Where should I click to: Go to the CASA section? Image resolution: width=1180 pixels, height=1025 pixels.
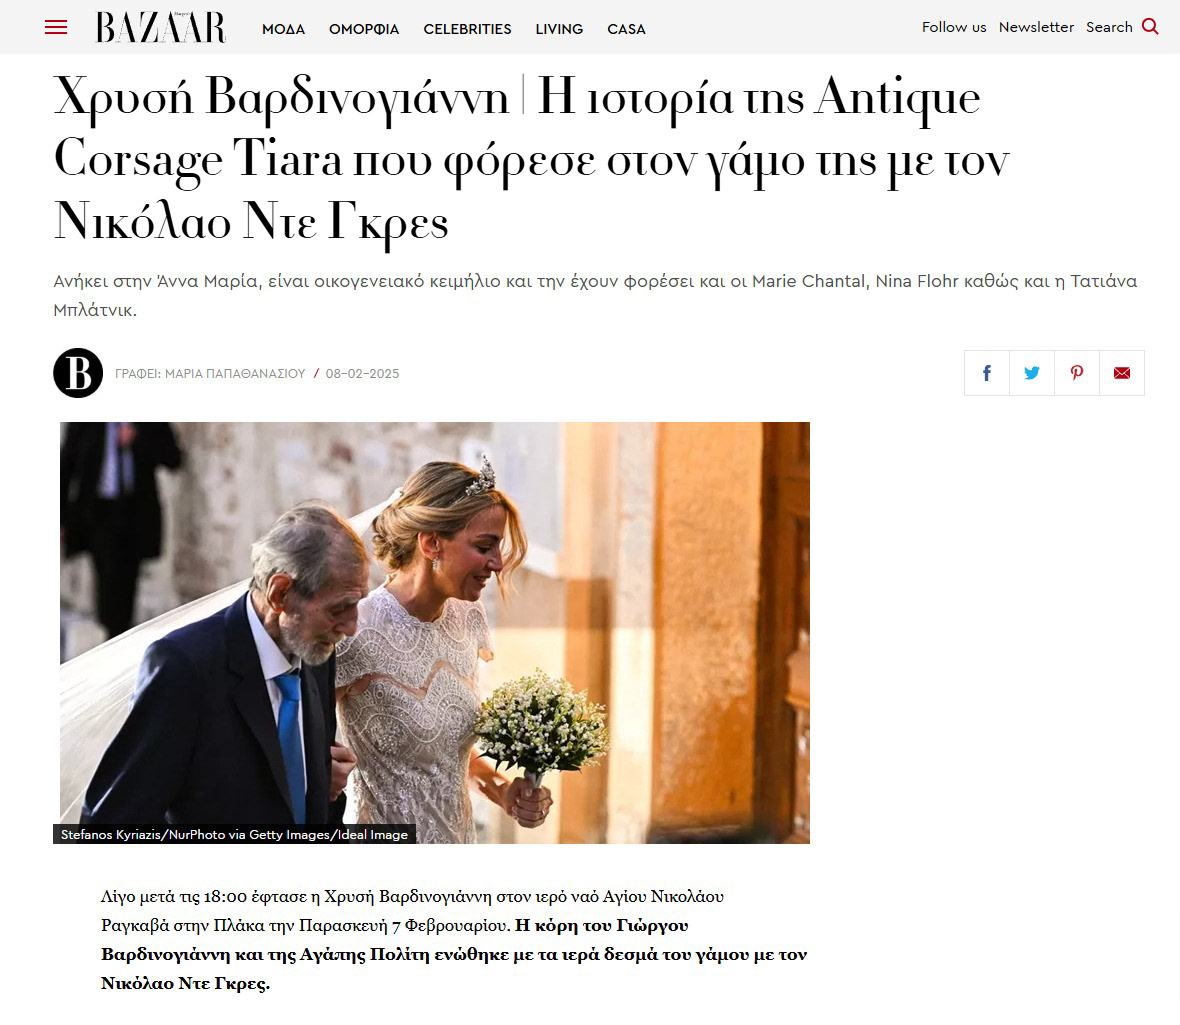pyautogui.click(x=626, y=29)
